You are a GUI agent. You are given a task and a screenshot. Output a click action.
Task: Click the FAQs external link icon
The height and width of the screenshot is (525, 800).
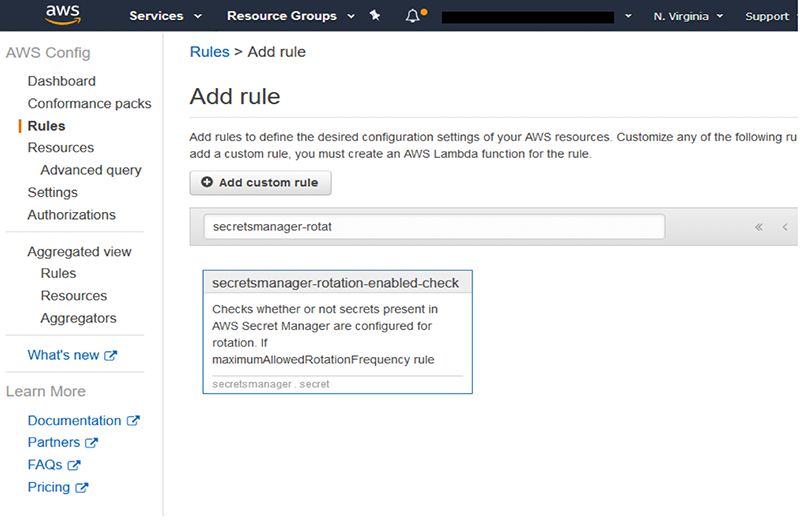[74, 465]
